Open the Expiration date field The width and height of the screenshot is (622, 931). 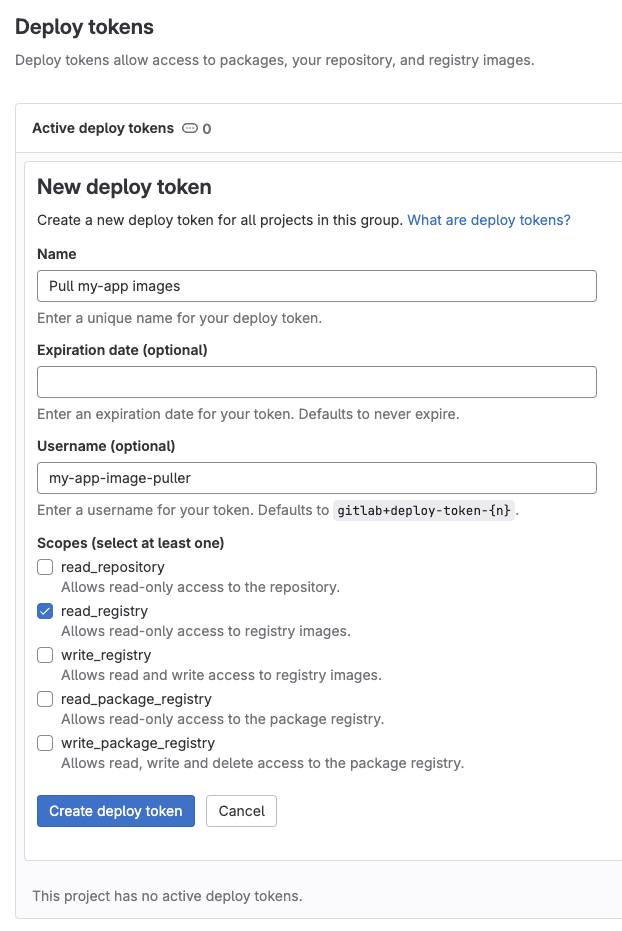[x=316, y=381]
